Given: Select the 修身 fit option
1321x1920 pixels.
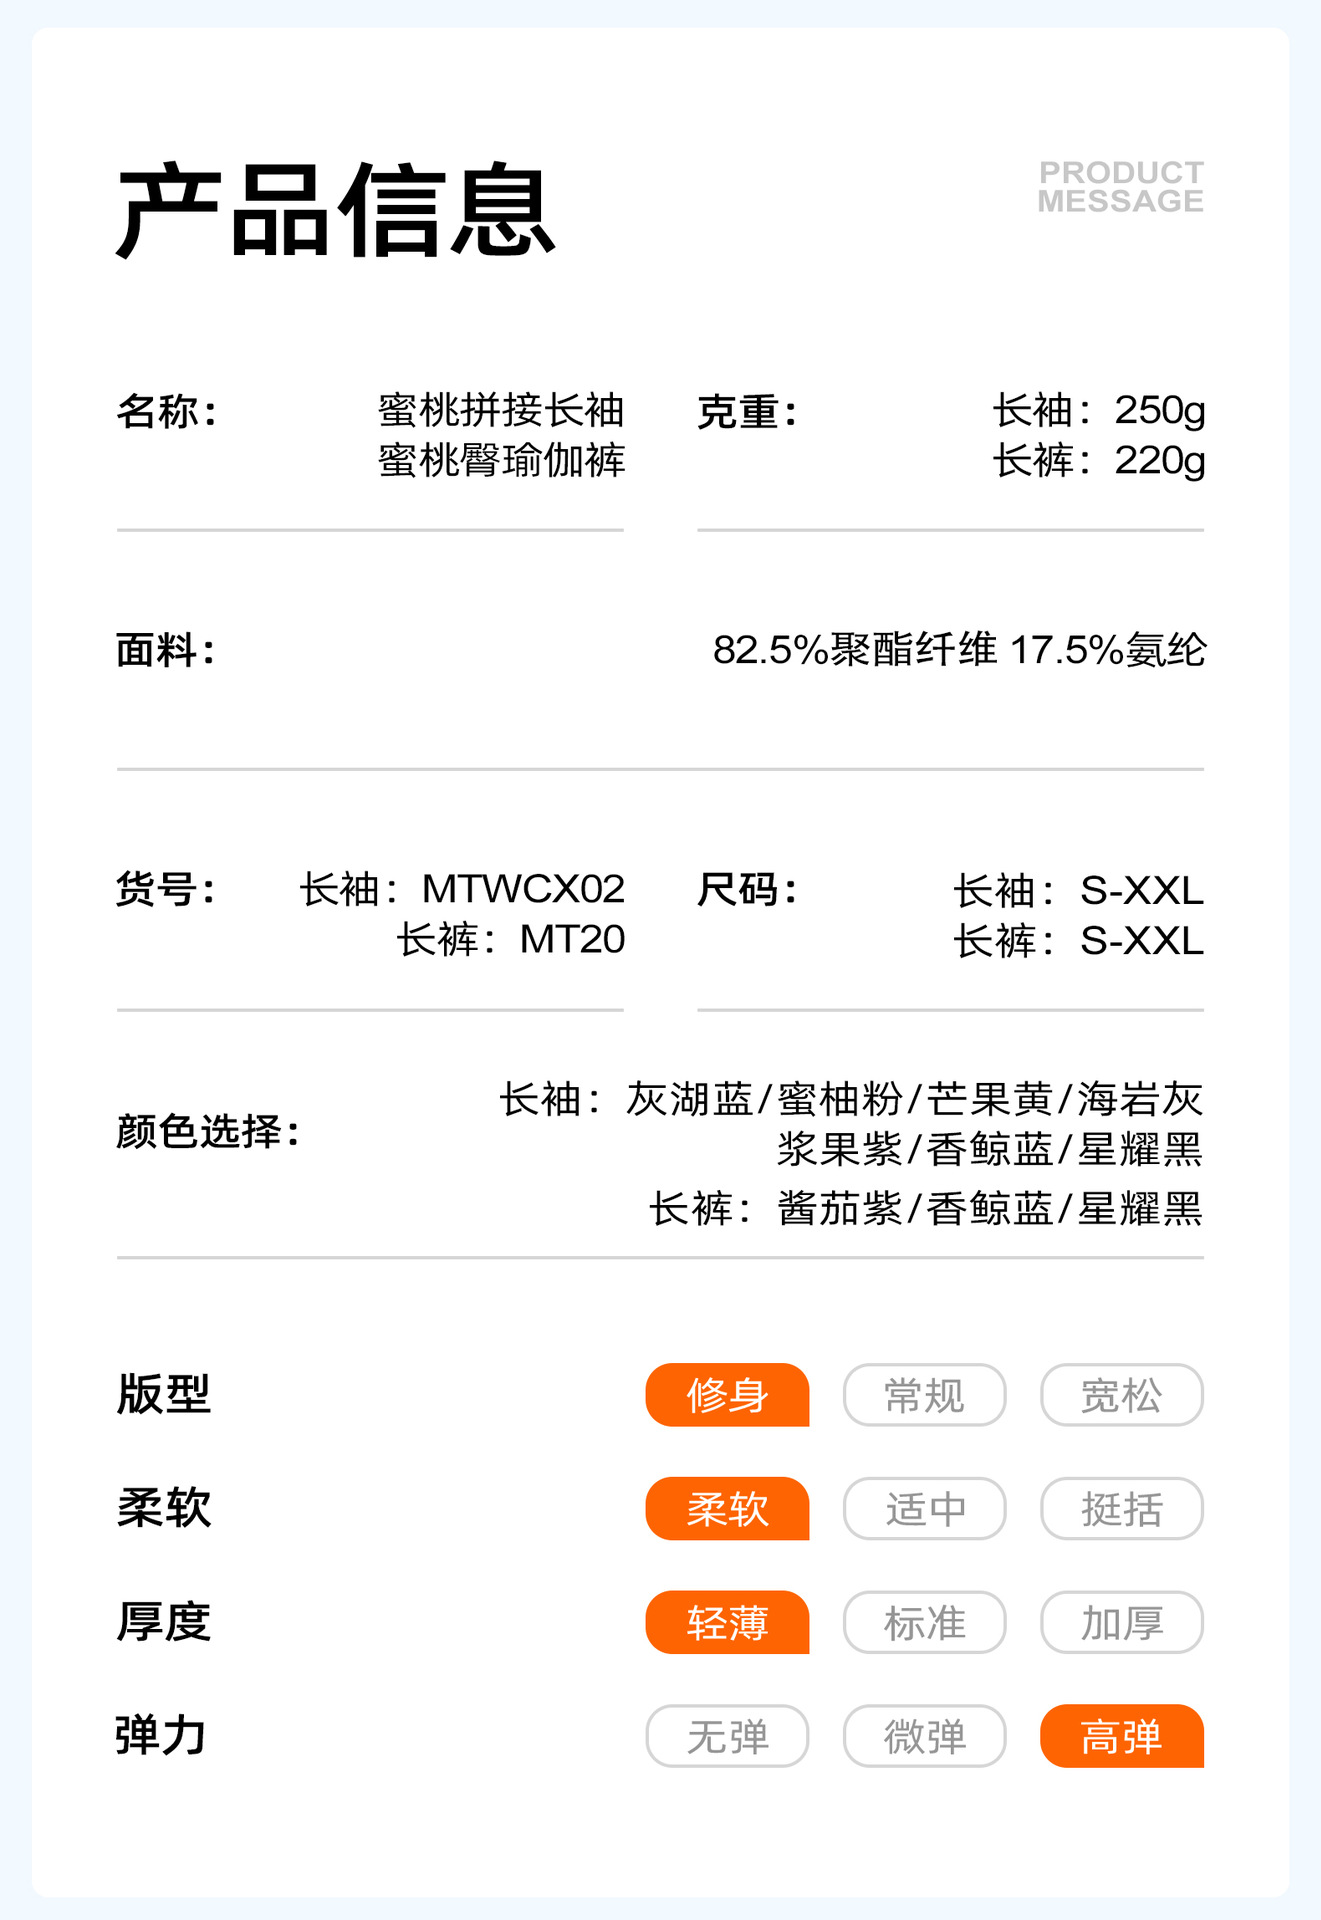Looking at the screenshot, I should (727, 1394).
